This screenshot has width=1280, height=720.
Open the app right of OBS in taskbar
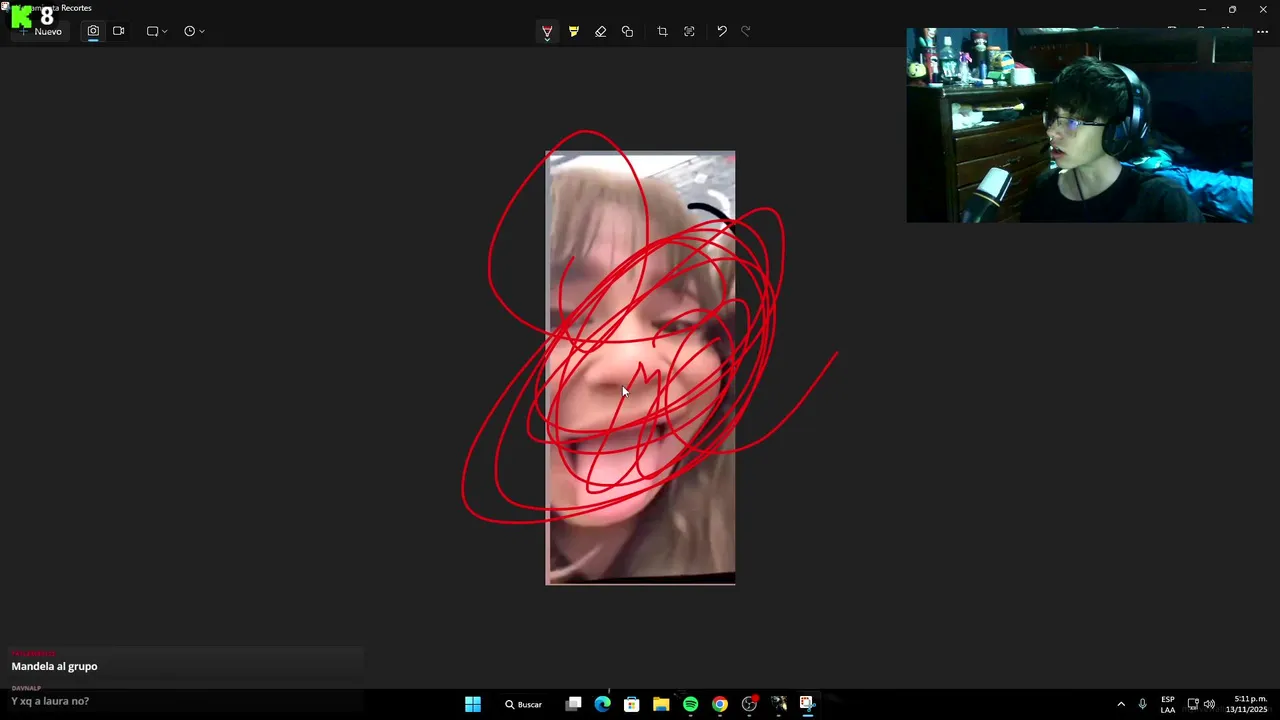778,704
